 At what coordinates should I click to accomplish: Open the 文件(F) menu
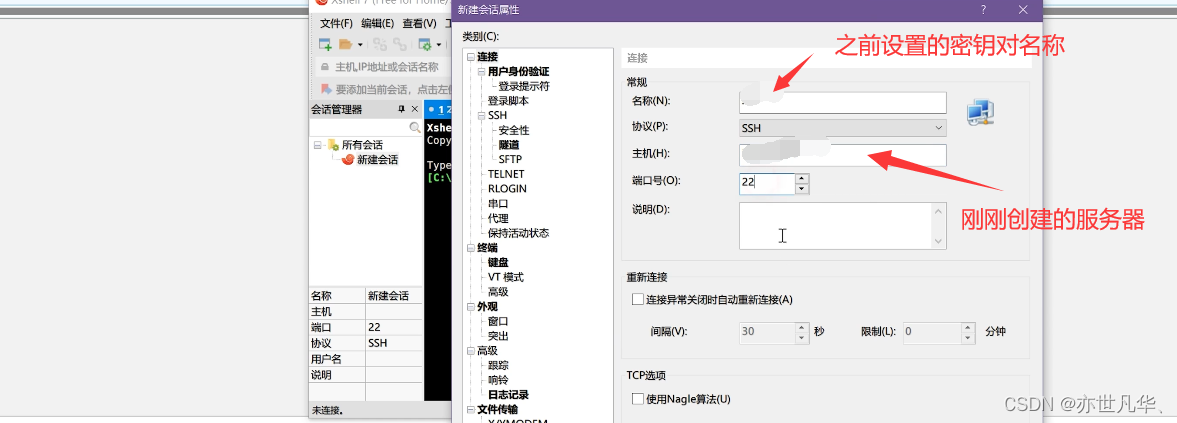[336, 23]
